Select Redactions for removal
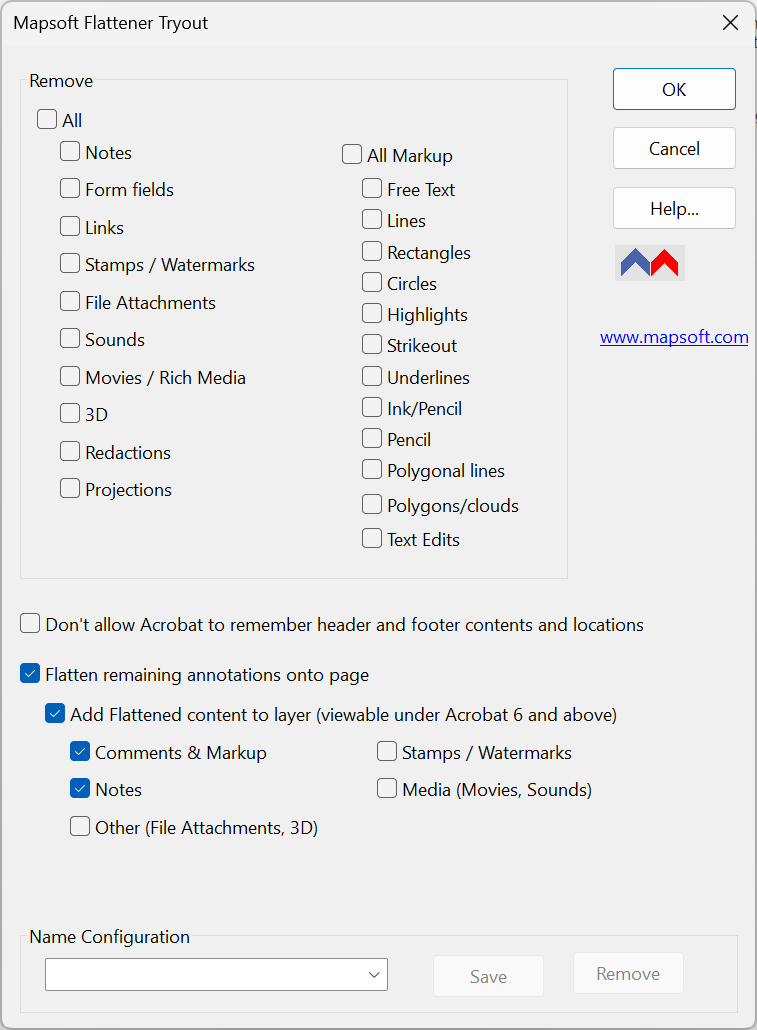This screenshot has width=757, height=1030. pos(69,451)
